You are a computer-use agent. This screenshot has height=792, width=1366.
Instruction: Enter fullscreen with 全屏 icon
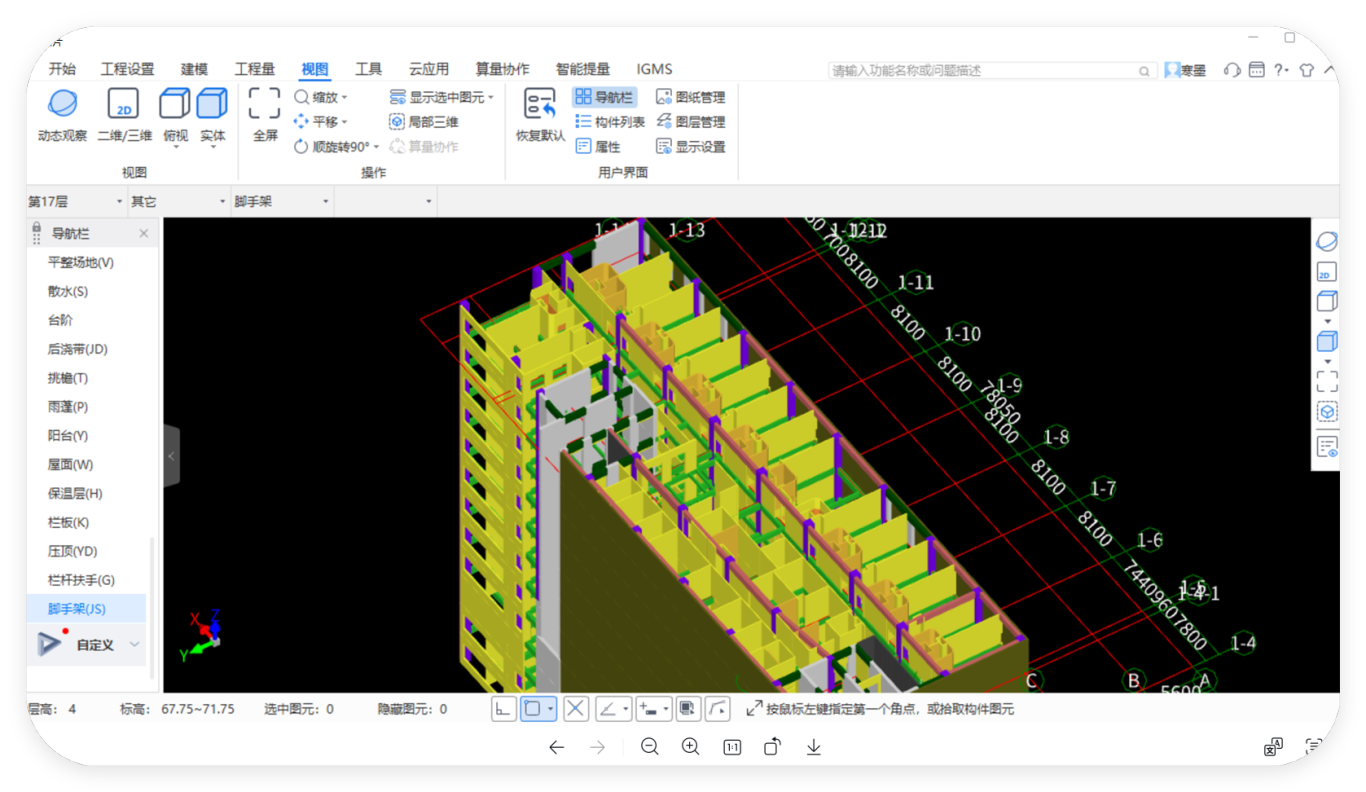pos(265,103)
